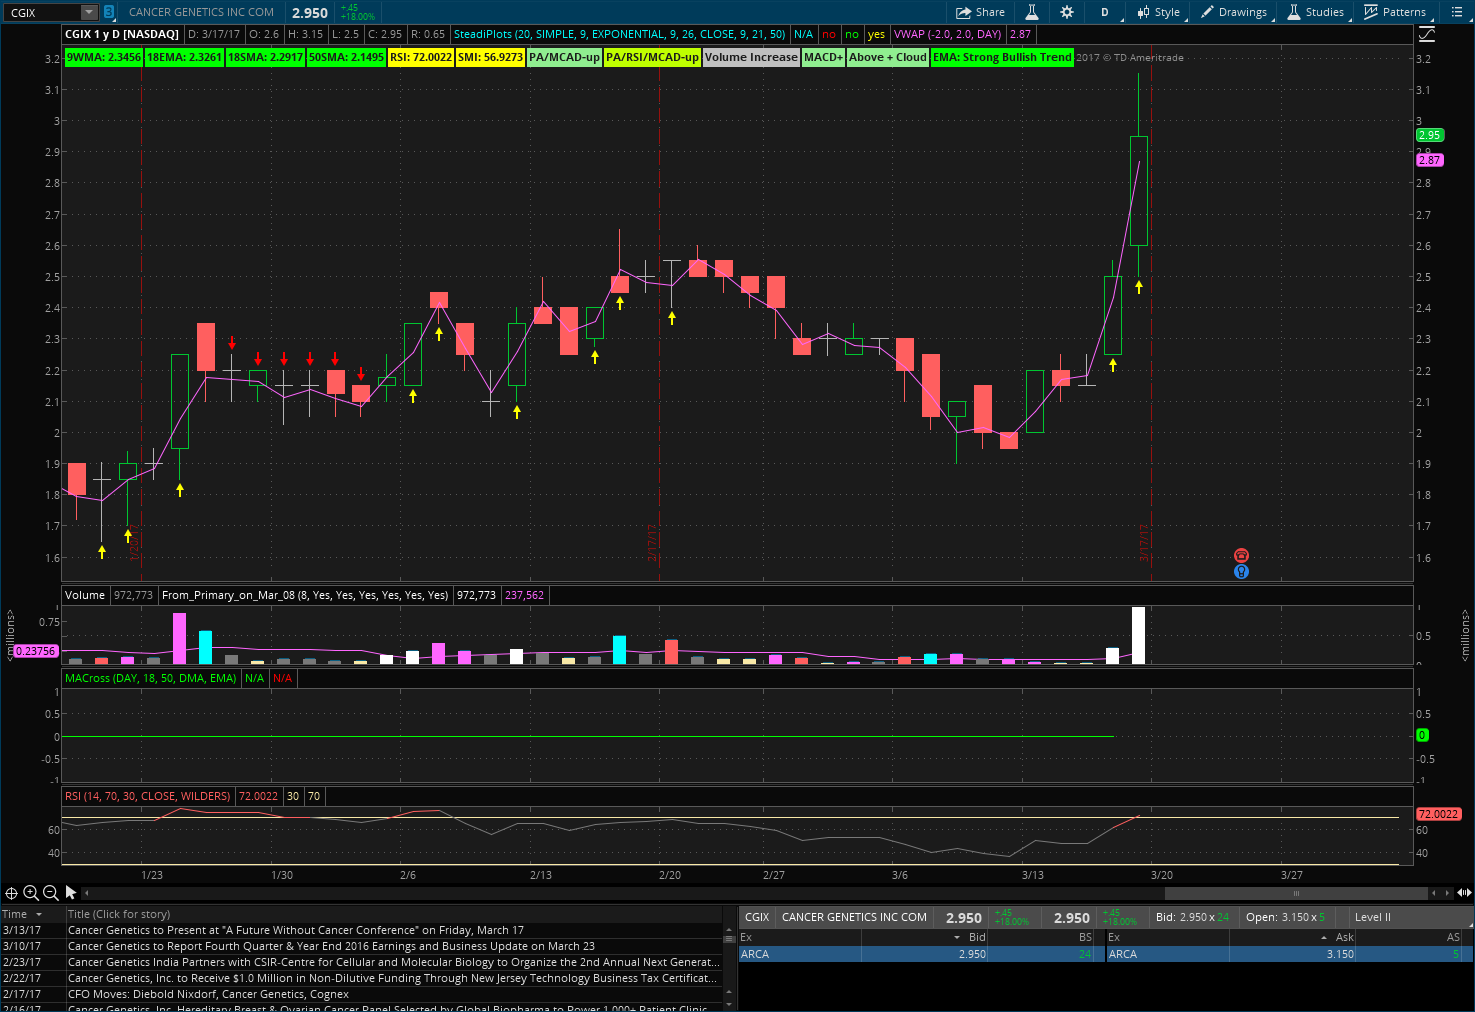
Task: Open the Studies menu
Action: (1315, 12)
